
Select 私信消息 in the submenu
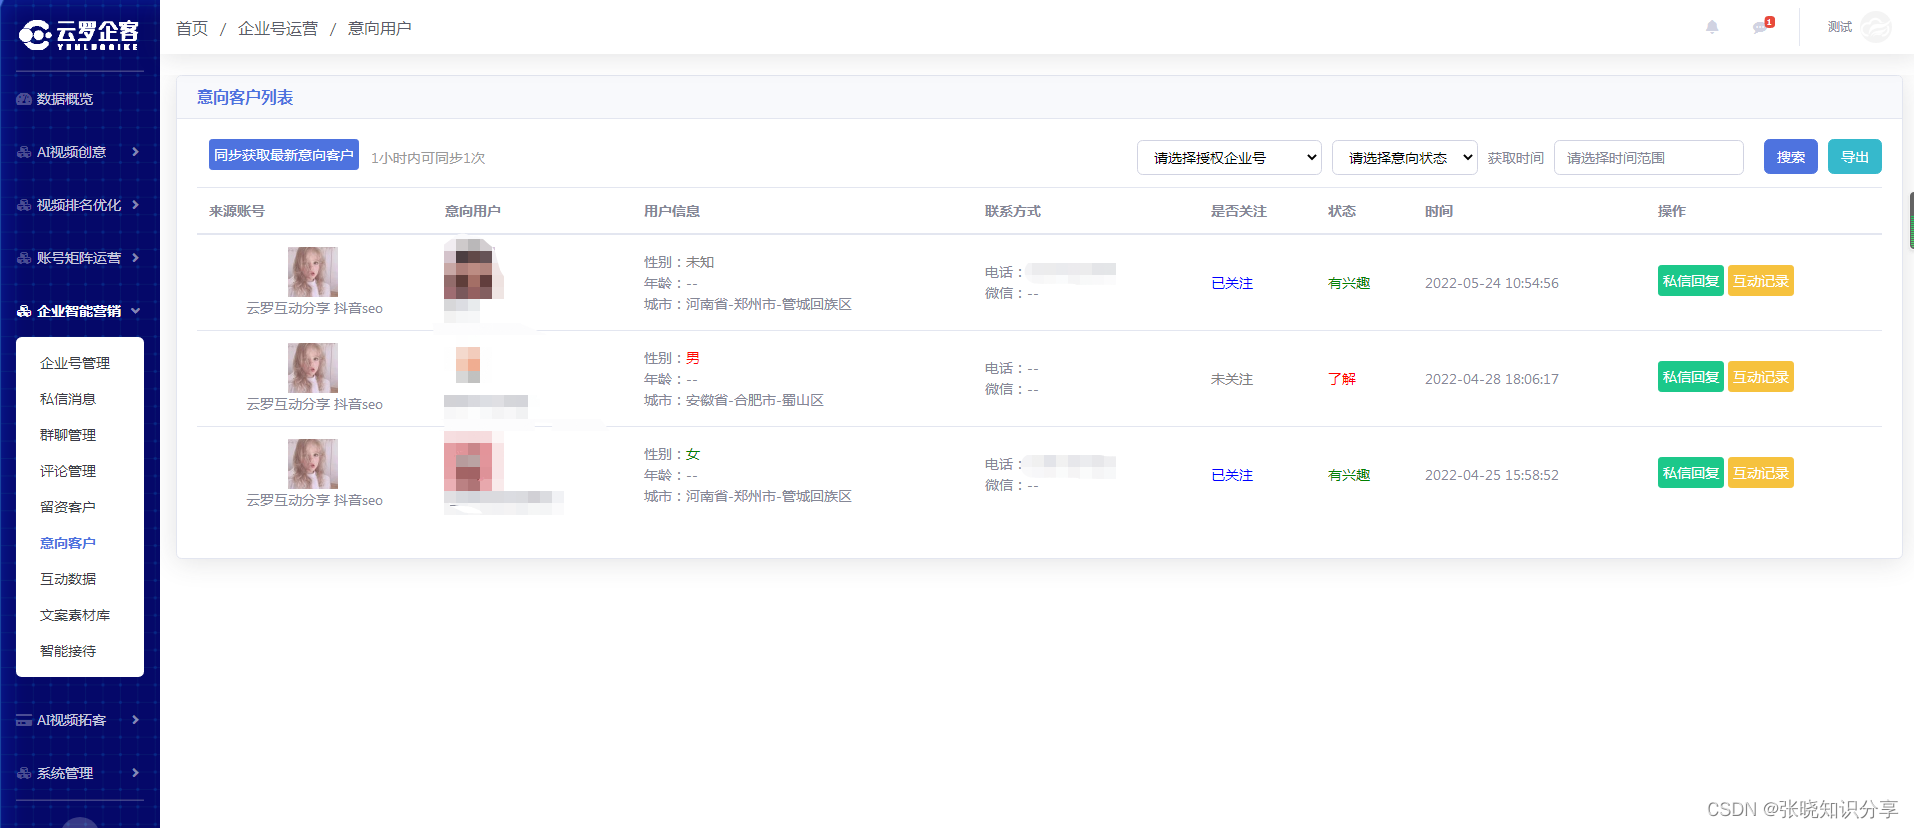tap(68, 399)
